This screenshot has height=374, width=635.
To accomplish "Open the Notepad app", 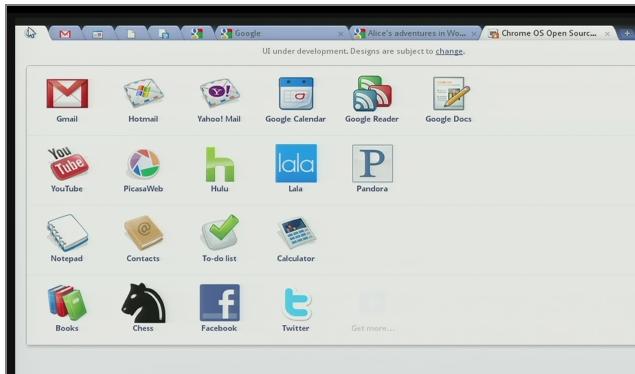I will tap(67, 233).
